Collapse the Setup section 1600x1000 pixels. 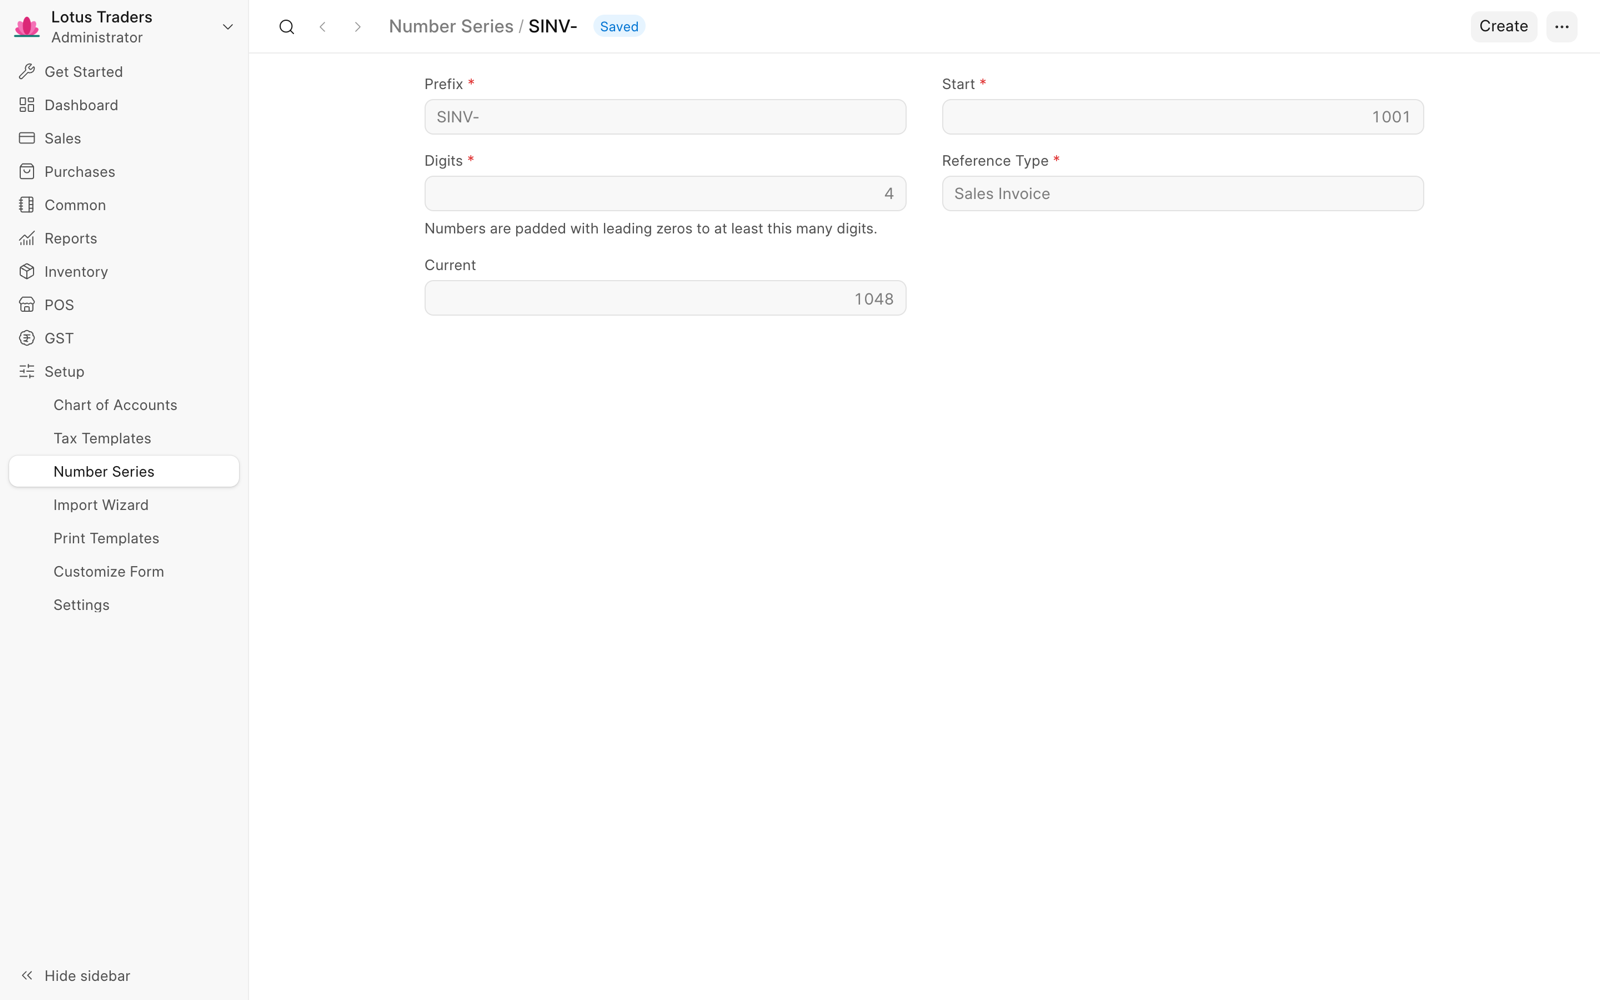pyautogui.click(x=124, y=372)
